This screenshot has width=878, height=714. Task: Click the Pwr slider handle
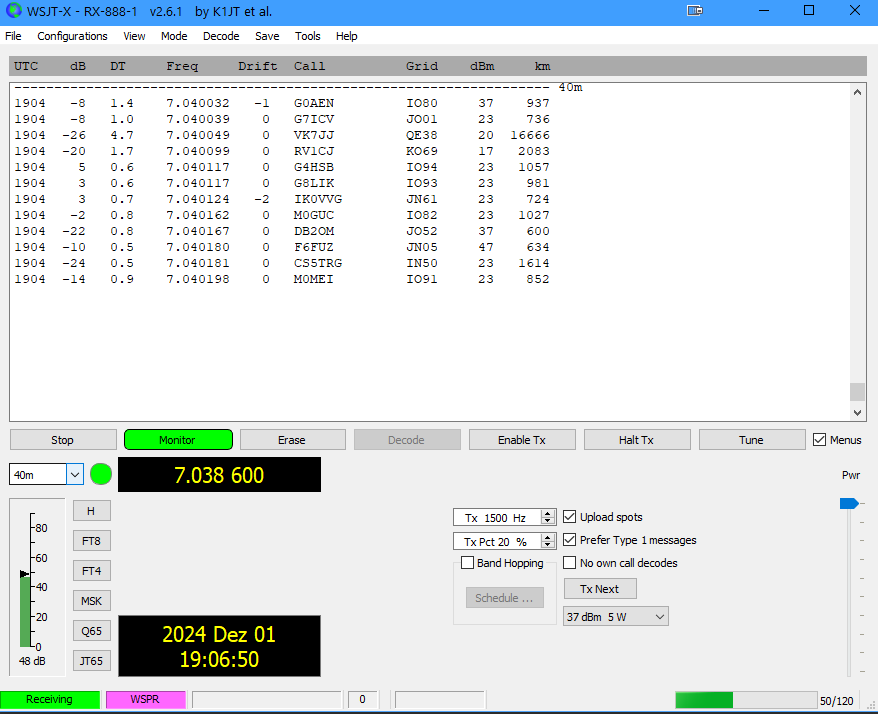849,503
